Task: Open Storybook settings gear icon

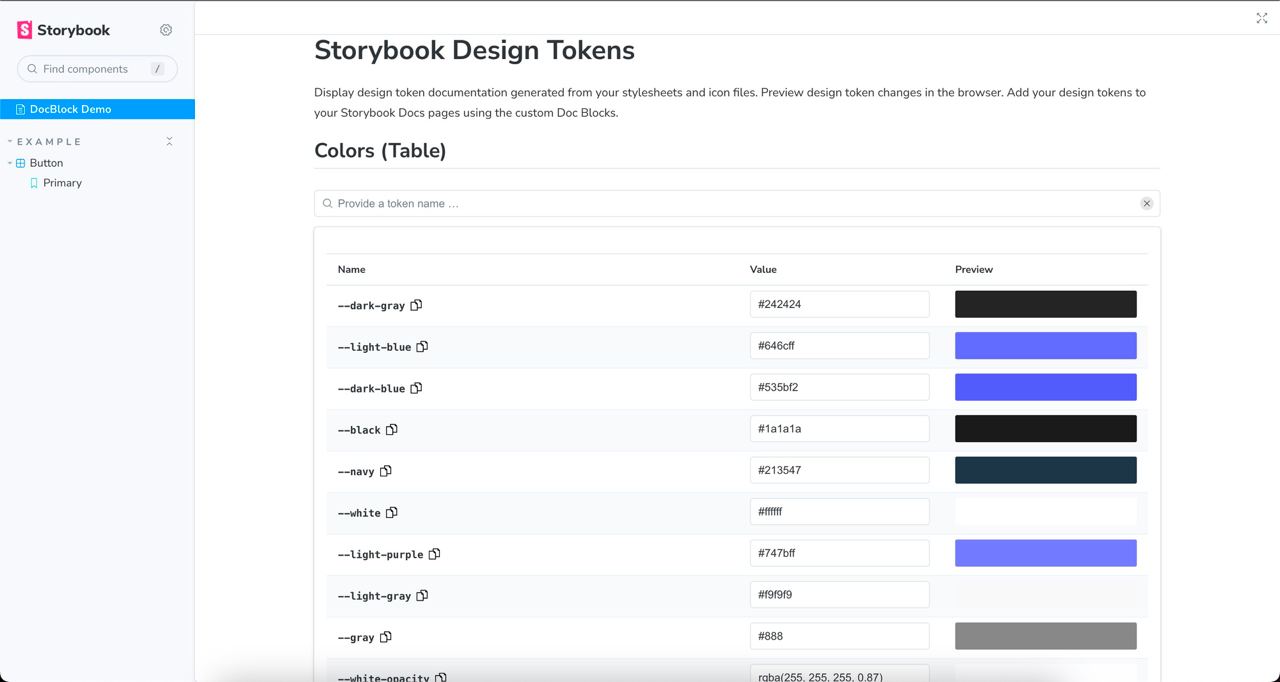Action: [166, 30]
